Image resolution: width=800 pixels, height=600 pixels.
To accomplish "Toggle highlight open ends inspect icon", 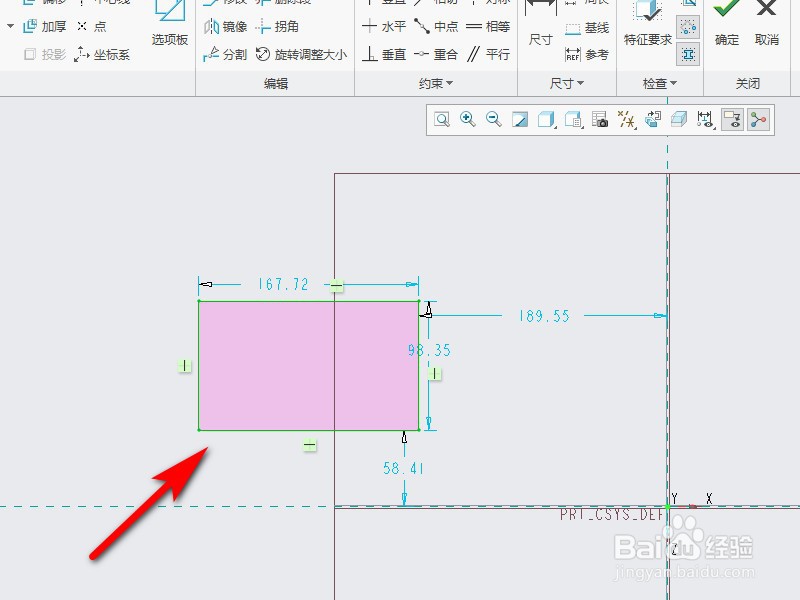I will (x=688, y=27).
